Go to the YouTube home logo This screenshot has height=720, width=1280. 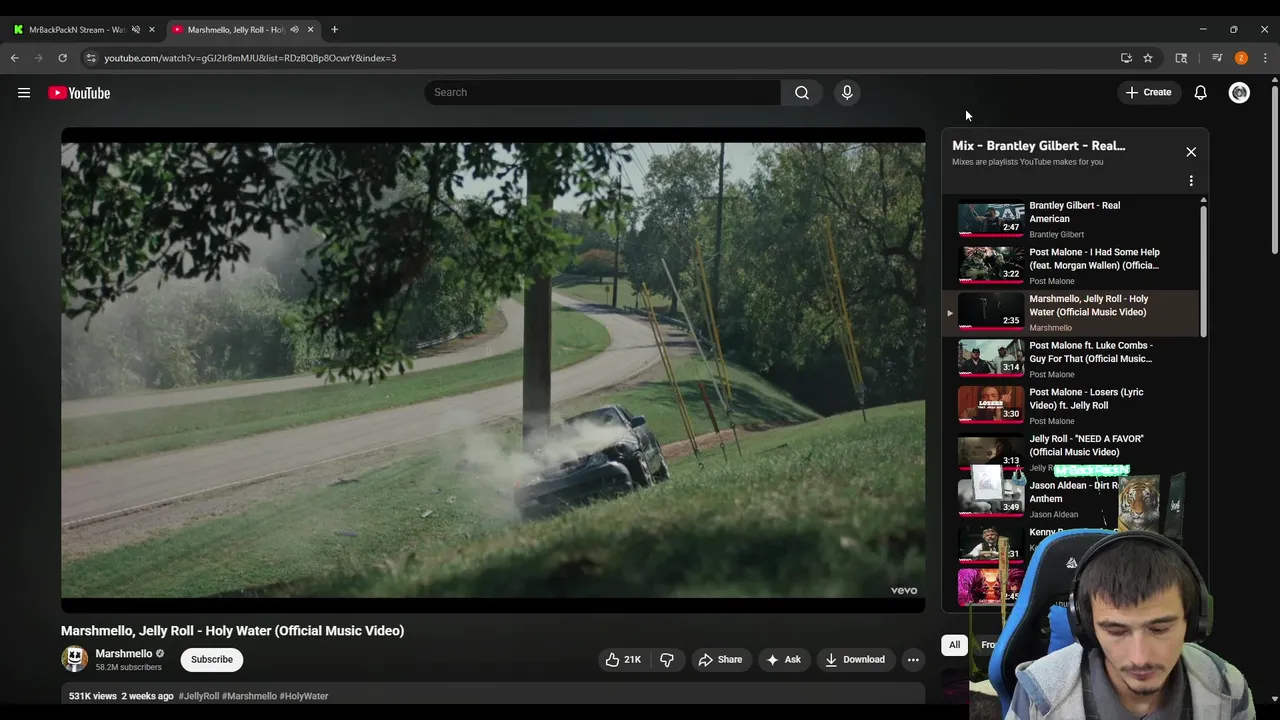point(79,93)
